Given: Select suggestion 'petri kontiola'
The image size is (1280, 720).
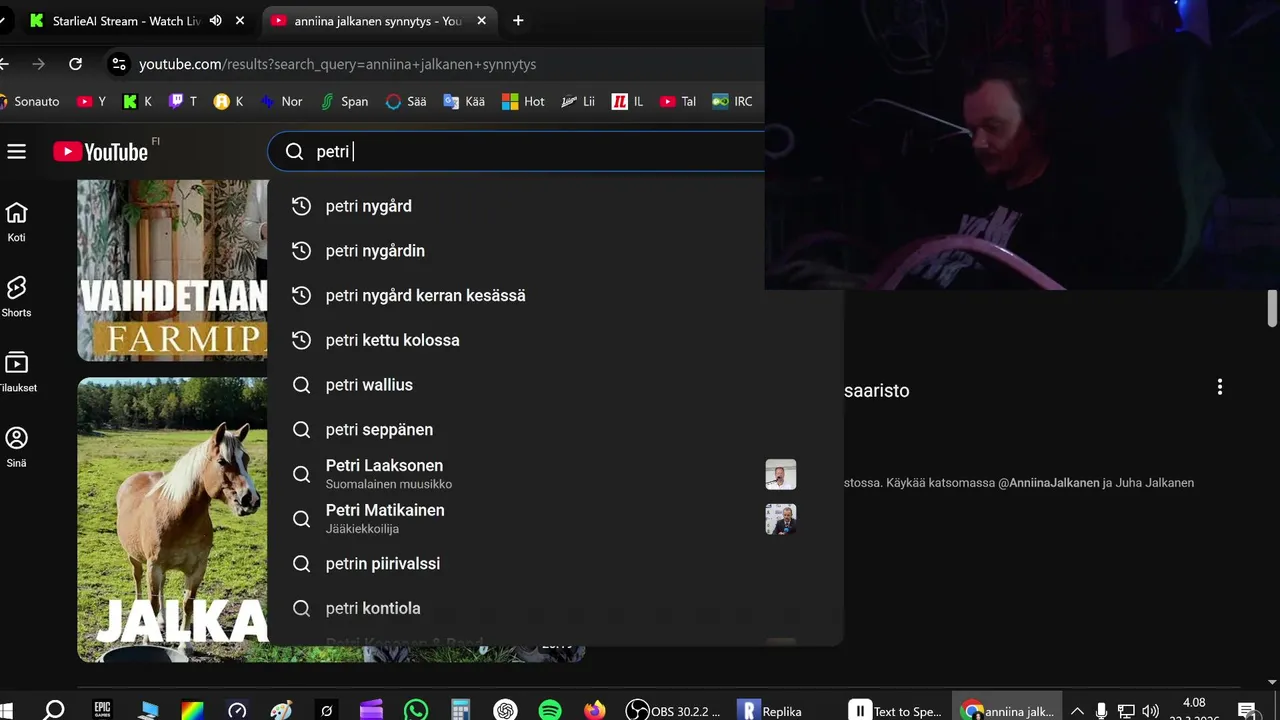Looking at the screenshot, I should click(555, 608).
